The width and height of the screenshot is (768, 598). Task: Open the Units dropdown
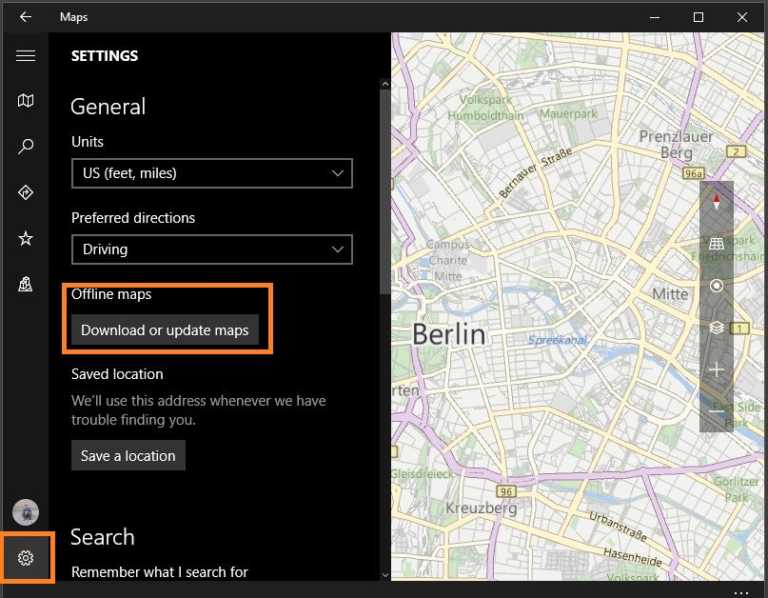click(212, 173)
